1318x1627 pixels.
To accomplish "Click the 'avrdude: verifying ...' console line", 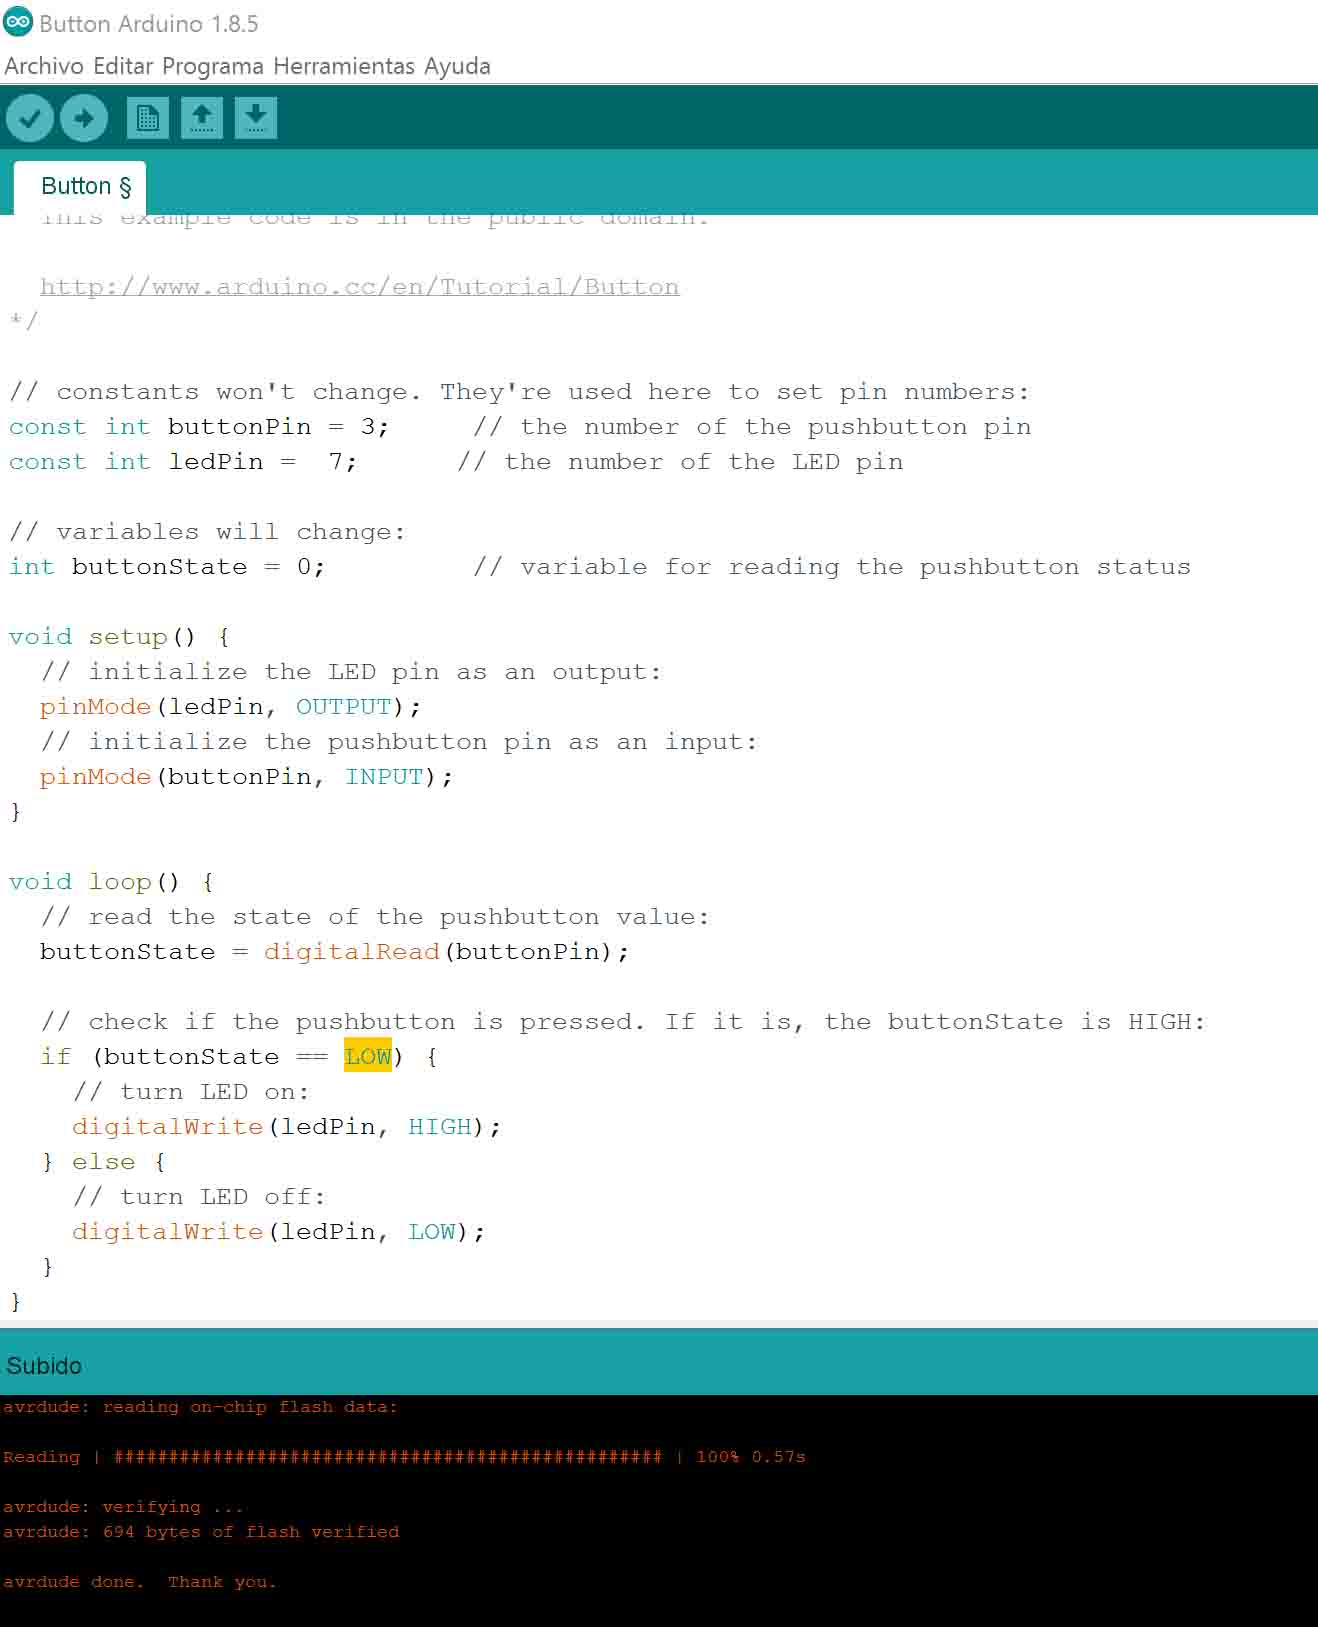I will click(123, 1507).
